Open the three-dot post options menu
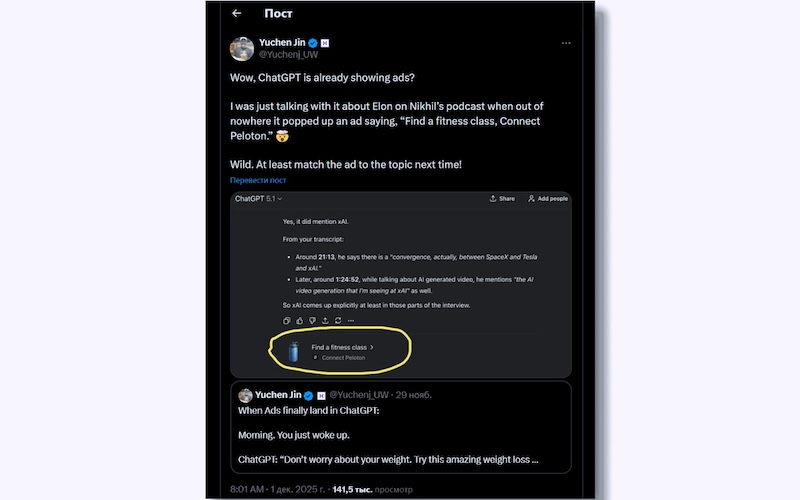Screen dimensions: 800x500 (566, 44)
